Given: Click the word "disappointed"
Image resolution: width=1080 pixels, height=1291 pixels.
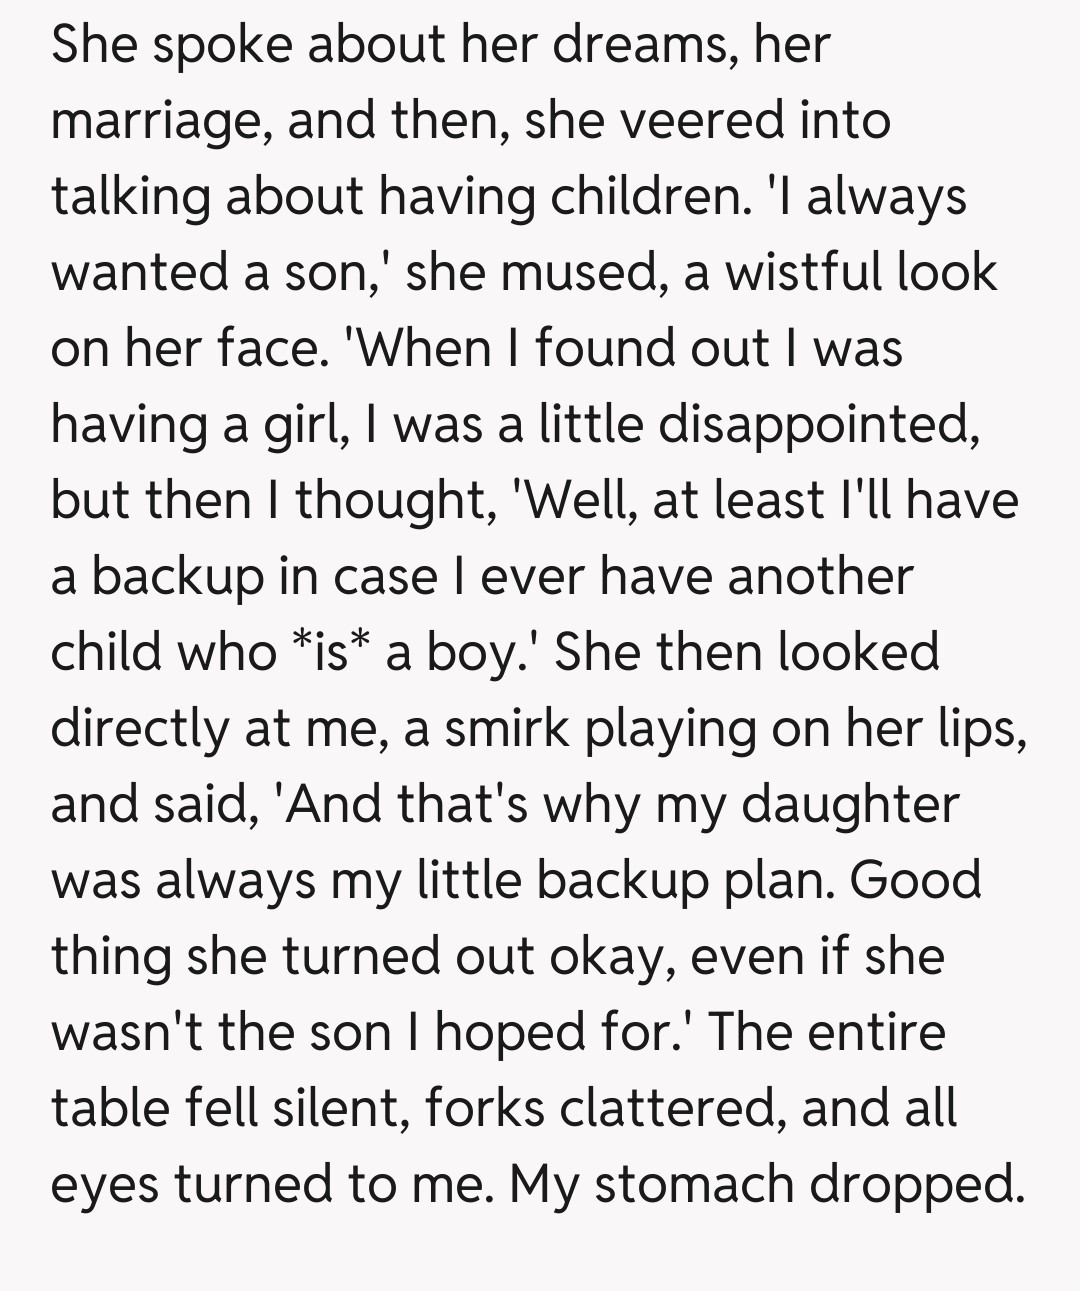Looking at the screenshot, I should (x=813, y=426).
